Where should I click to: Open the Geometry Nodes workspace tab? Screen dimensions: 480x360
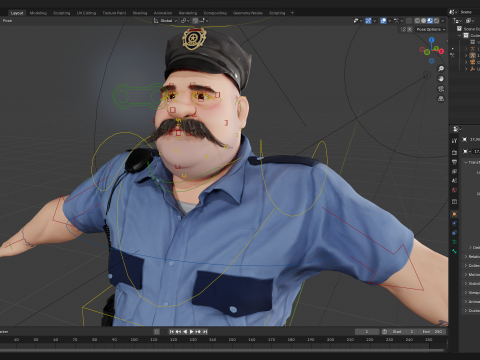(x=248, y=13)
